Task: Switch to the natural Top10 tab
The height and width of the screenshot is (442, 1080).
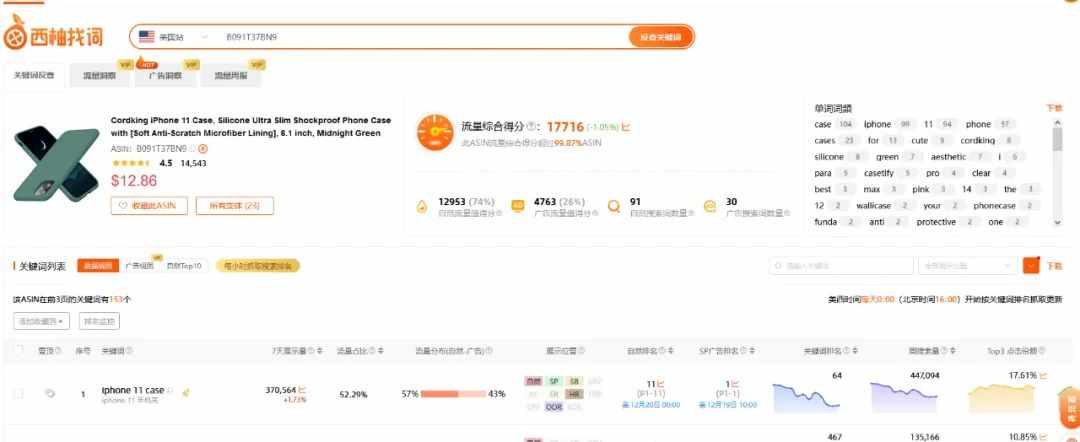Action: point(184,266)
